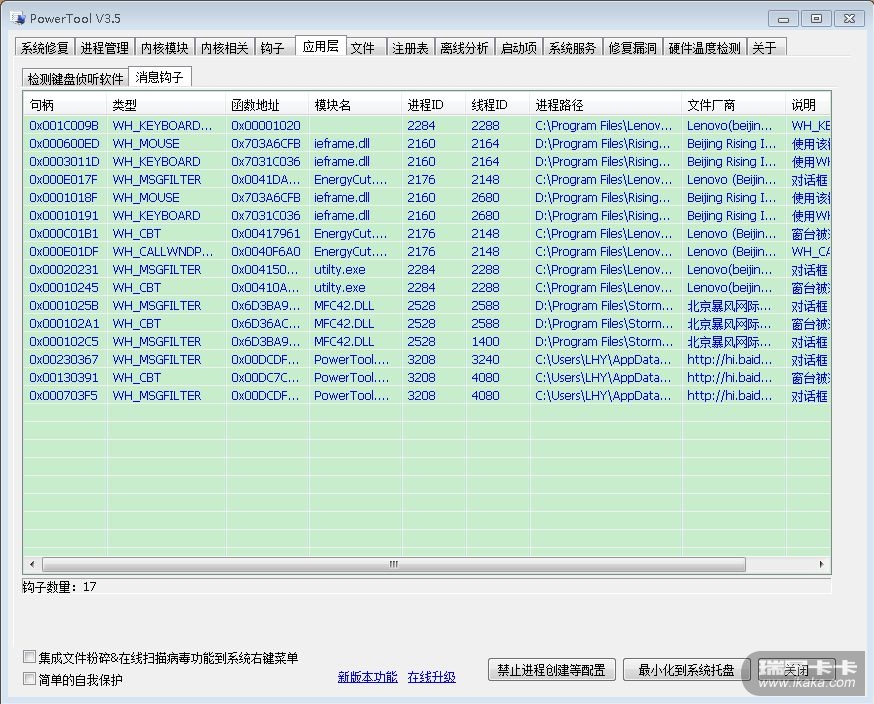Click 钩子数量: 17 status text
The width and height of the screenshot is (874, 704).
click(x=60, y=586)
